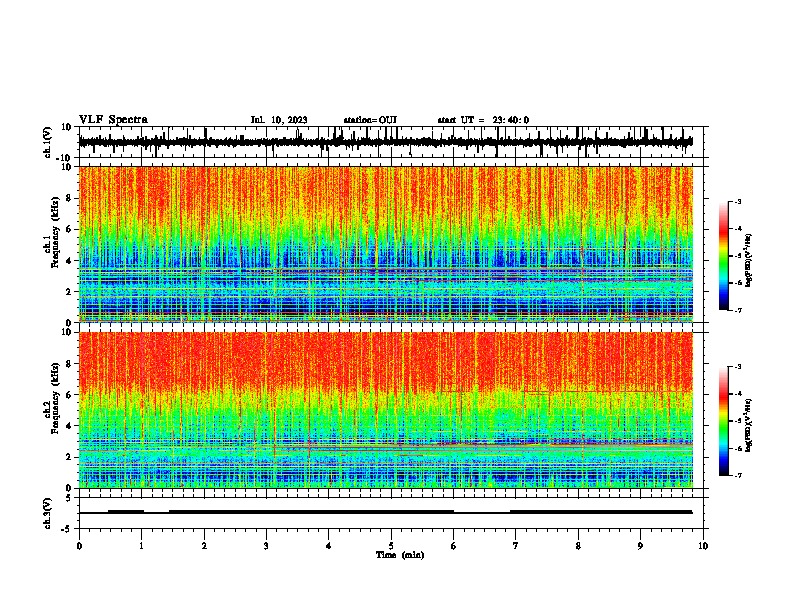Image resolution: width=792 pixels, height=612 pixels.
Task: Click the '-3' tick on ch.1 colorbar
Action: (x=738, y=202)
